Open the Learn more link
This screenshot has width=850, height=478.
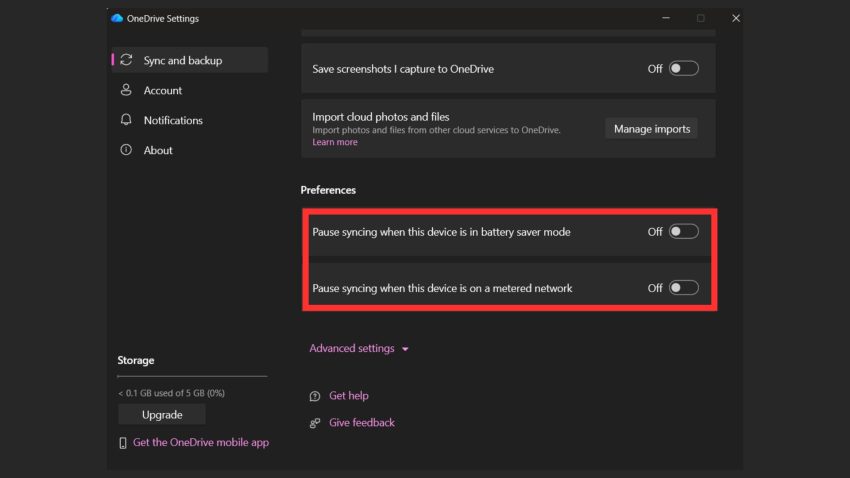coord(334,142)
